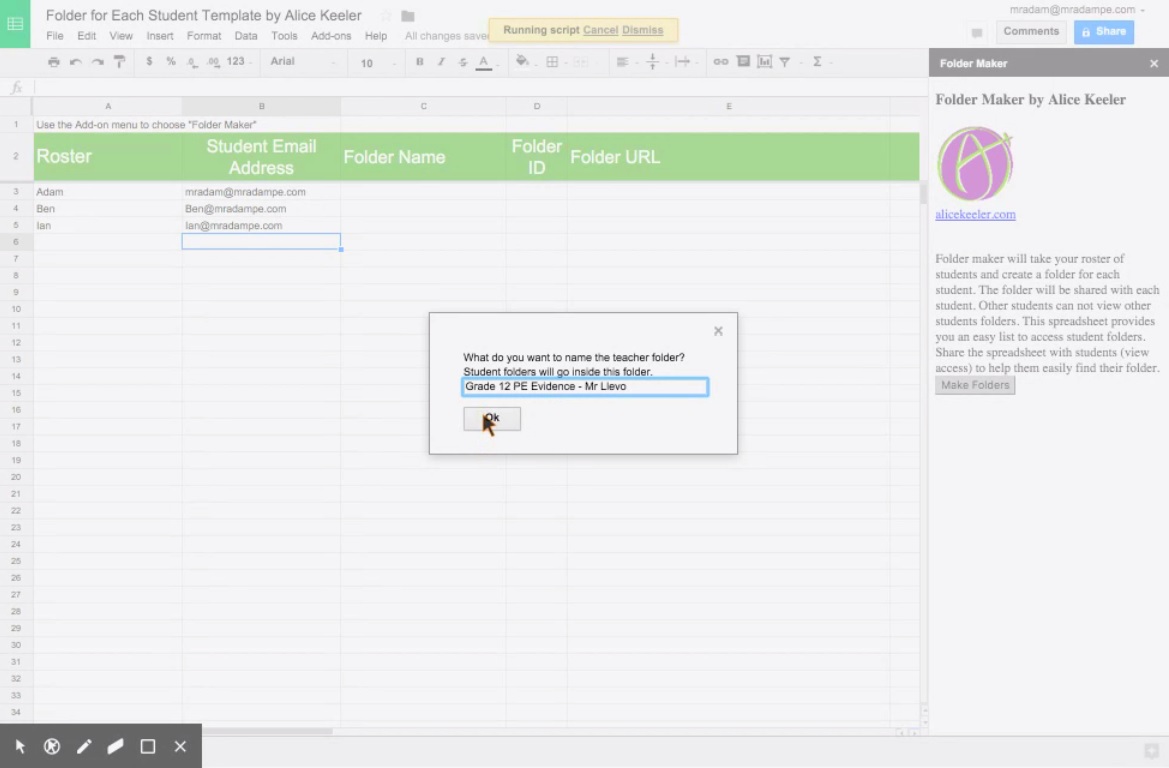The image size is (1169, 768).
Task: Open the alicekeeler.com link
Action: [975, 215]
